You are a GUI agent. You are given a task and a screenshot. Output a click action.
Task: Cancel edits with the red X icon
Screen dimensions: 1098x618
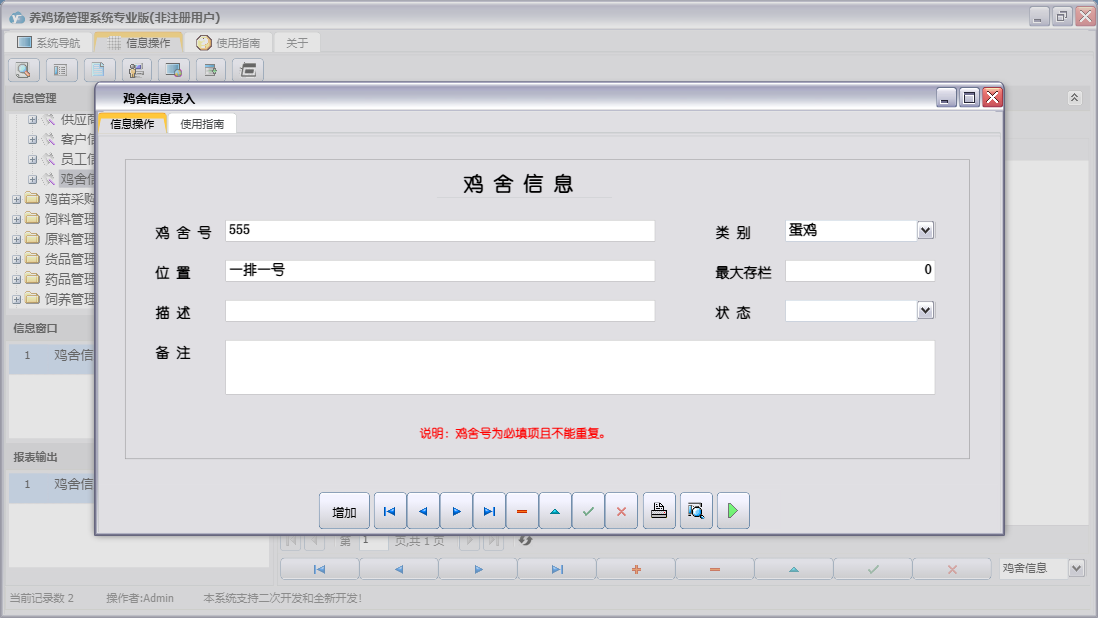tap(622, 510)
